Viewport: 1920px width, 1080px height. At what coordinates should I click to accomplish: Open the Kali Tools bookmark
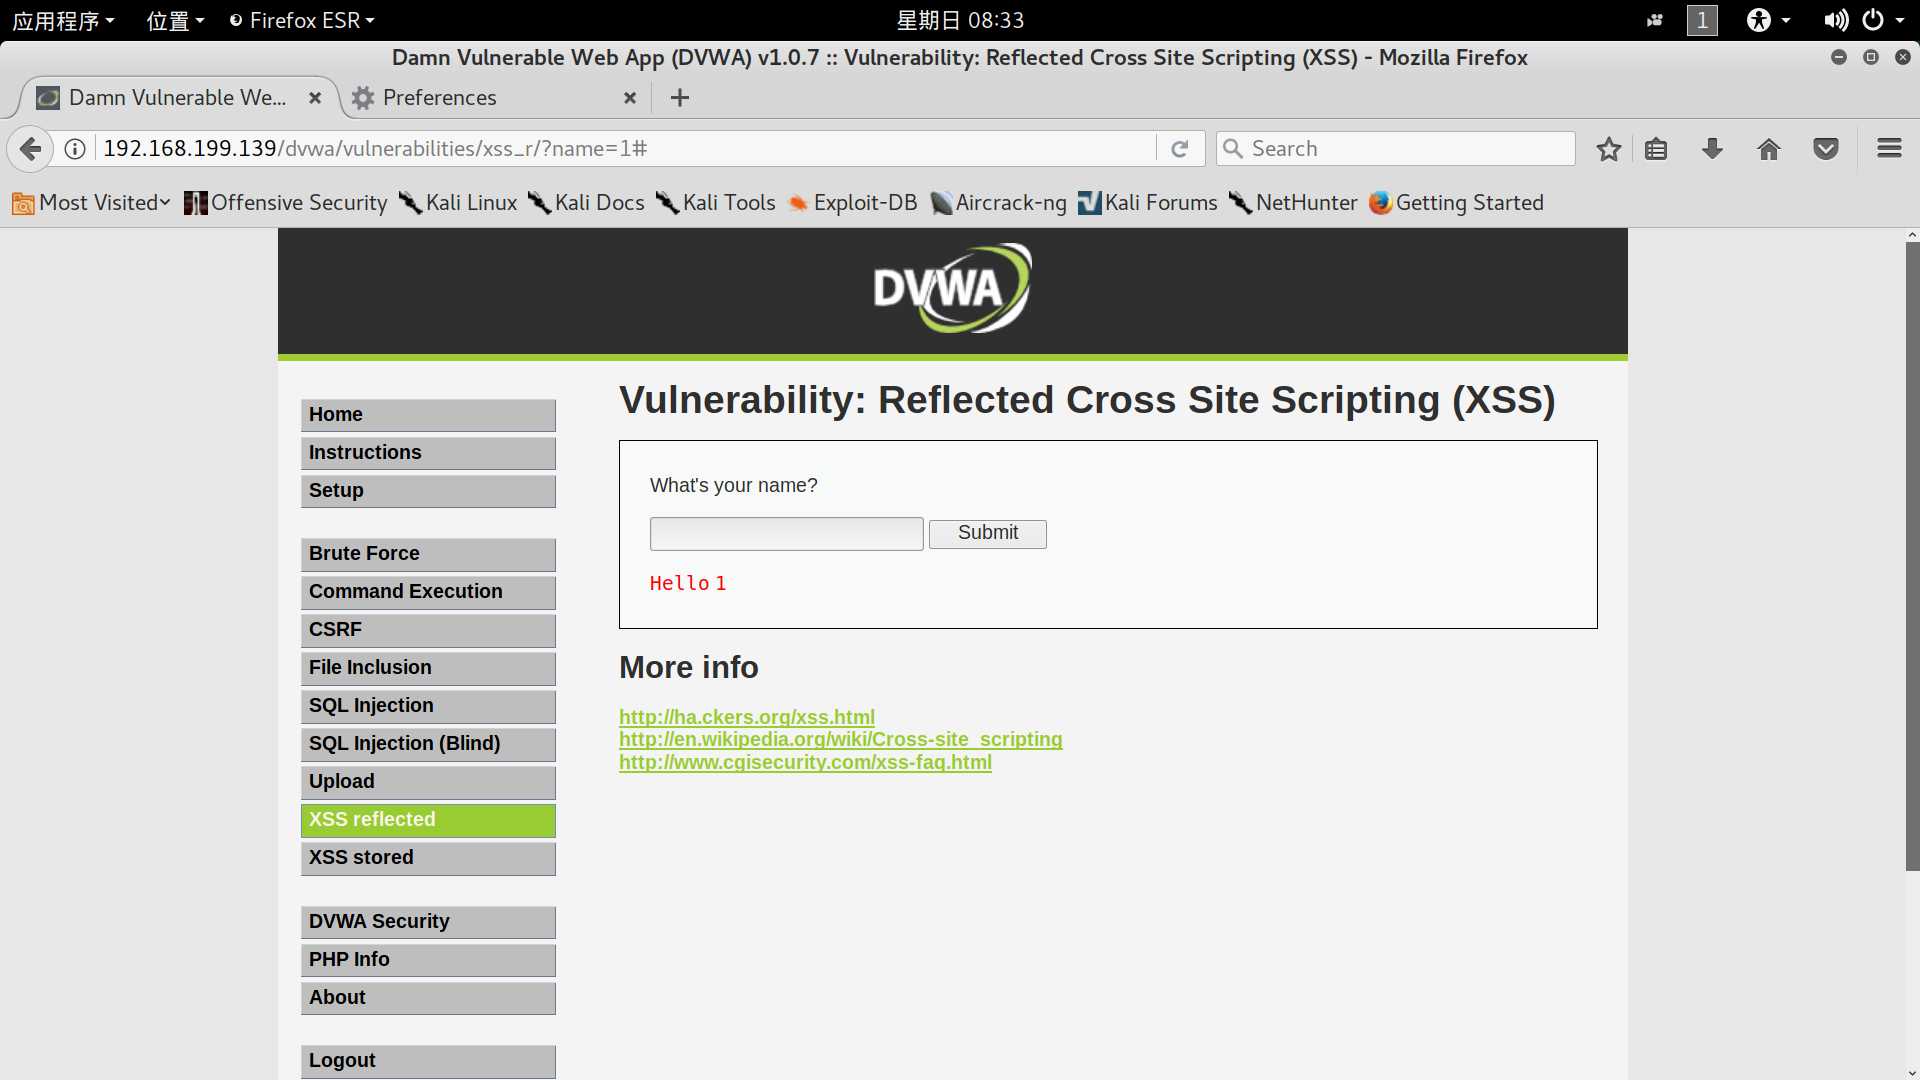715,203
